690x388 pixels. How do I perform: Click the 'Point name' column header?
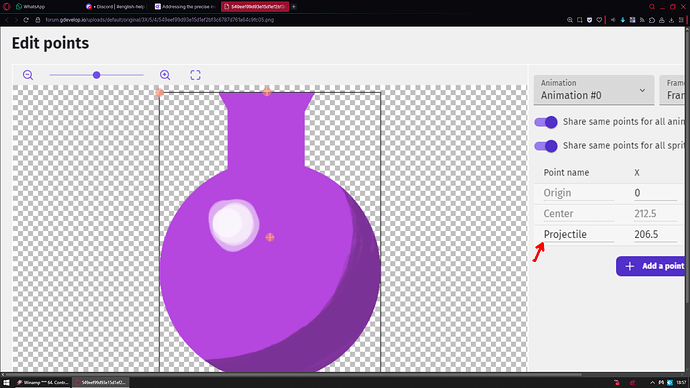coord(566,172)
